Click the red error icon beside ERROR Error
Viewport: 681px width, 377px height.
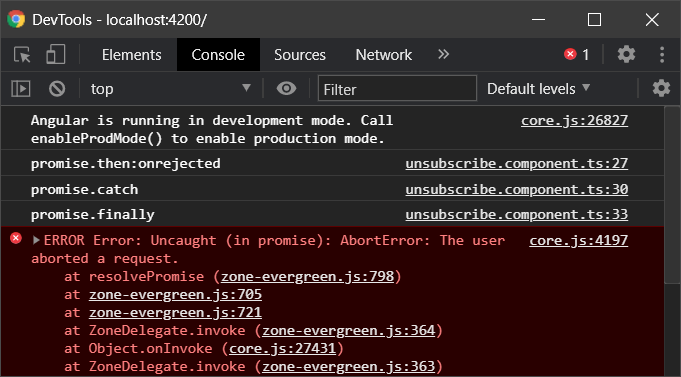16,238
